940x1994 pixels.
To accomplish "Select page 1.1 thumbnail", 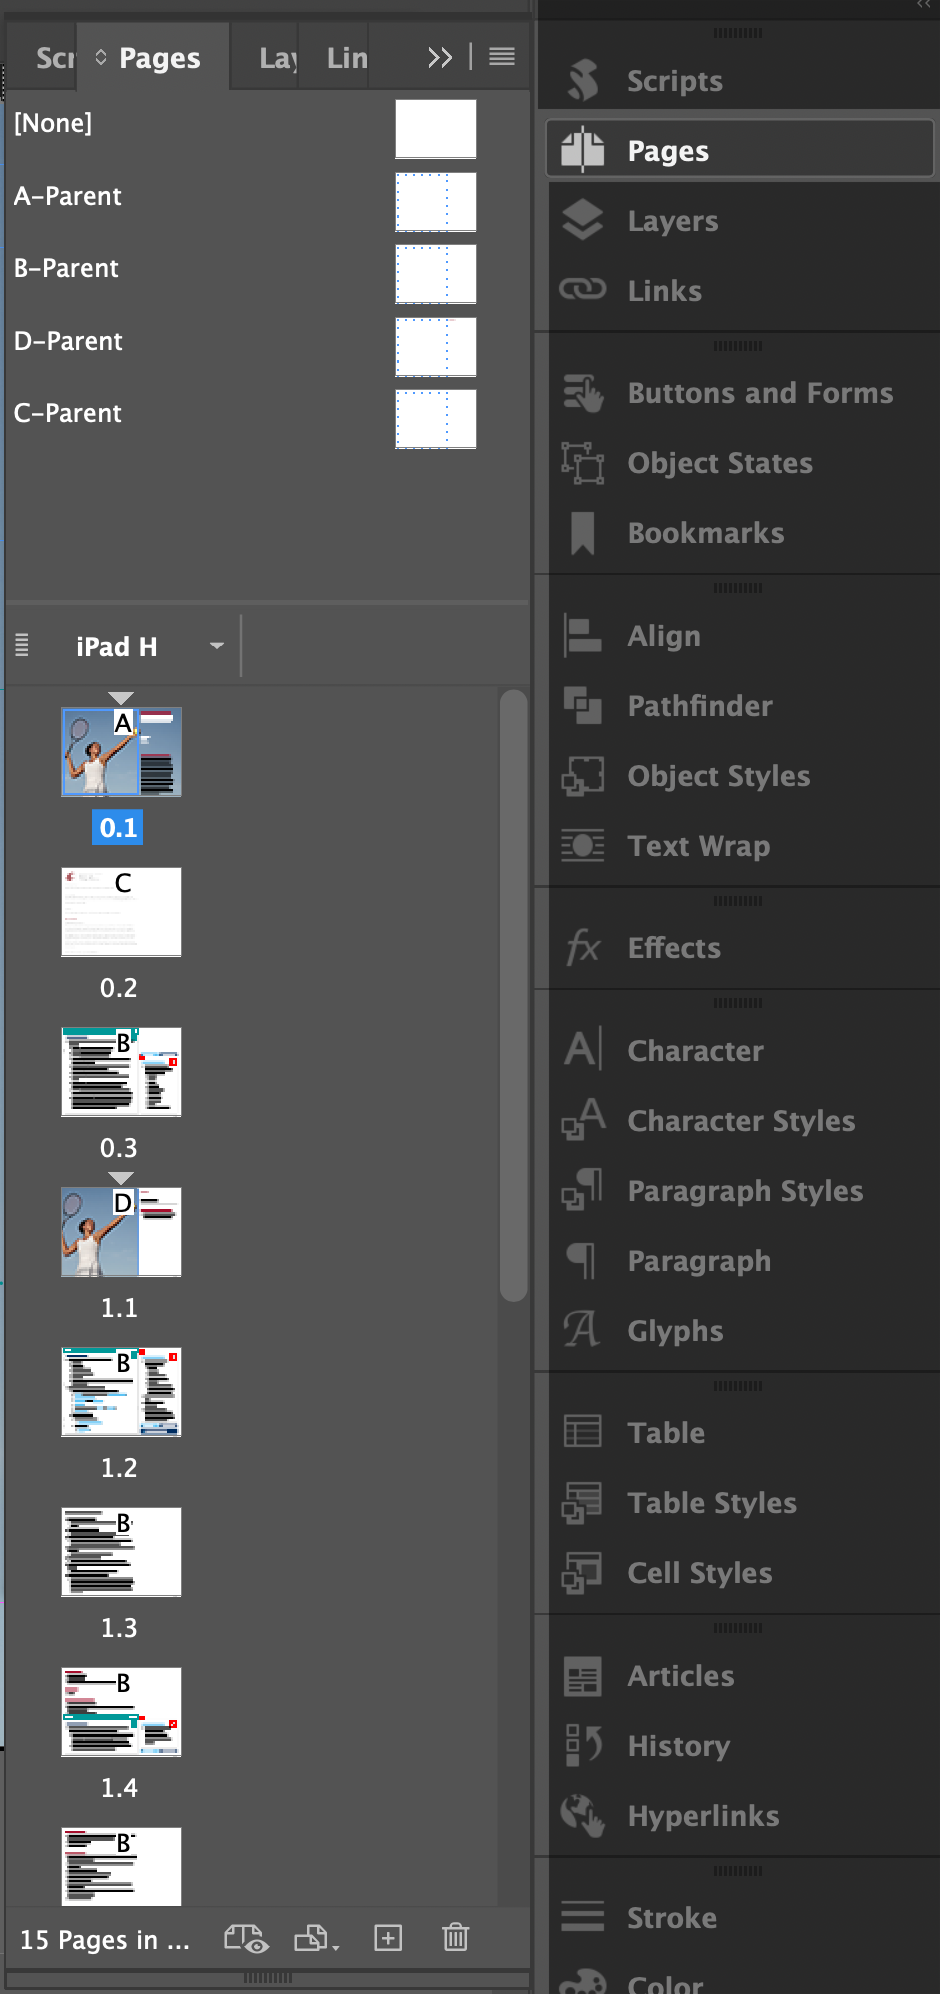I will coord(121,1232).
